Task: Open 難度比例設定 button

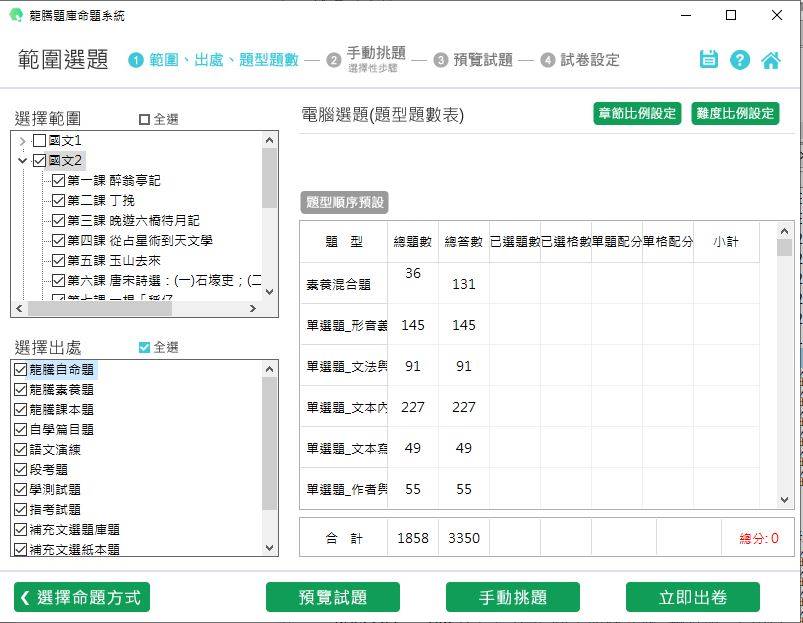Action: pyautogui.click(x=735, y=113)
